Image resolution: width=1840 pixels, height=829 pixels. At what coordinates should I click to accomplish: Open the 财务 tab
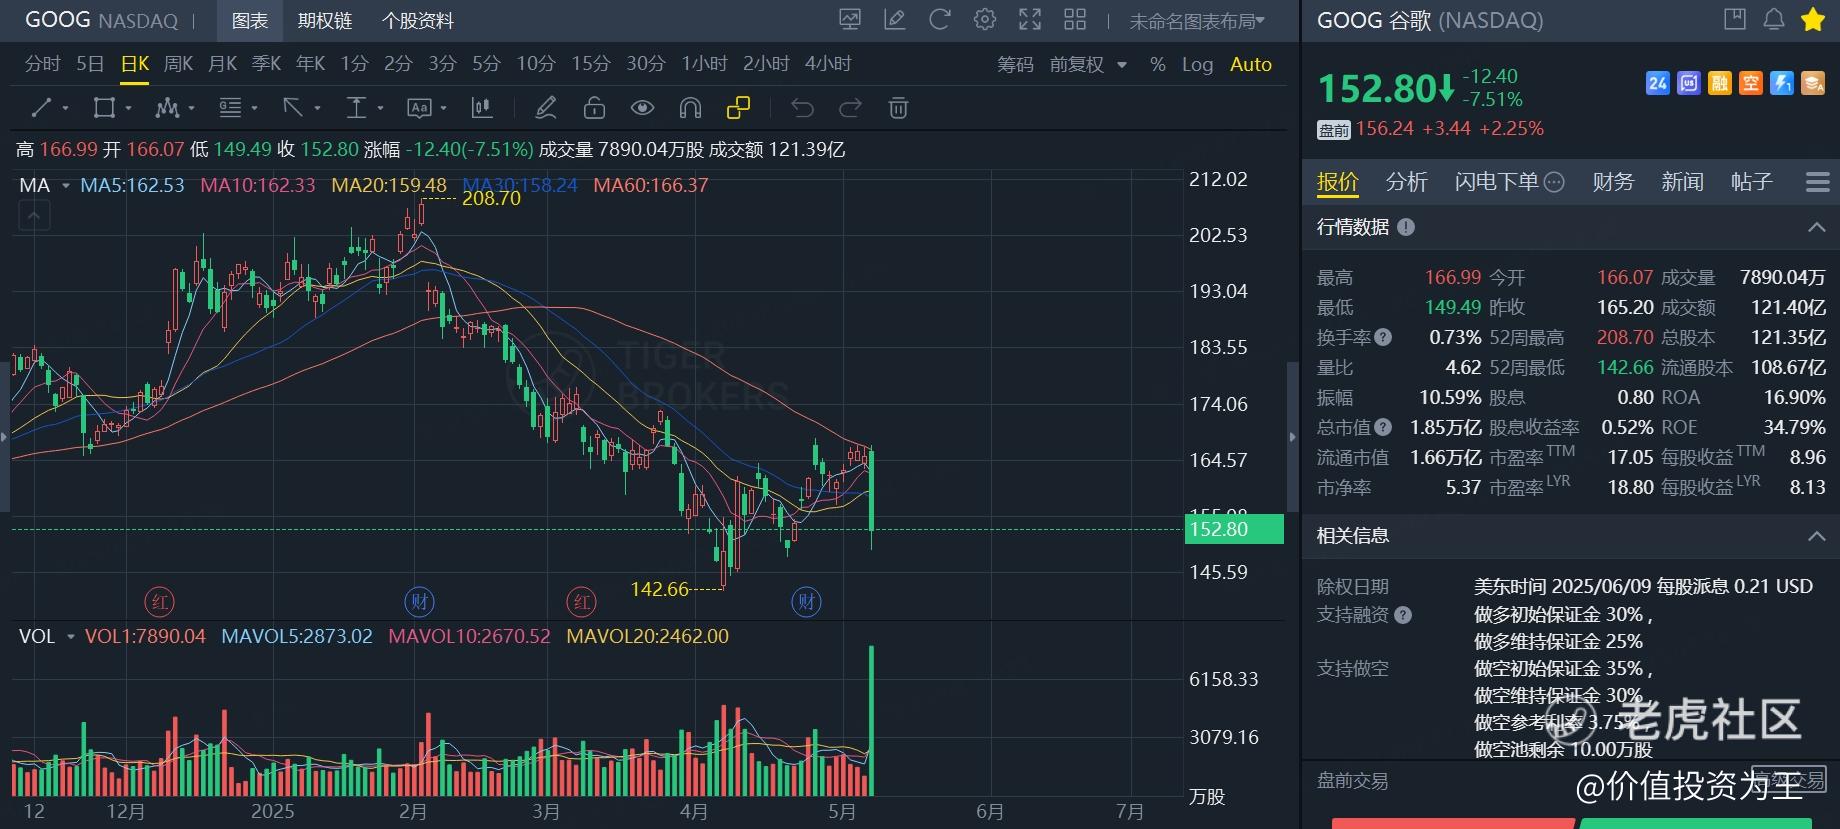click(1612, 182)
